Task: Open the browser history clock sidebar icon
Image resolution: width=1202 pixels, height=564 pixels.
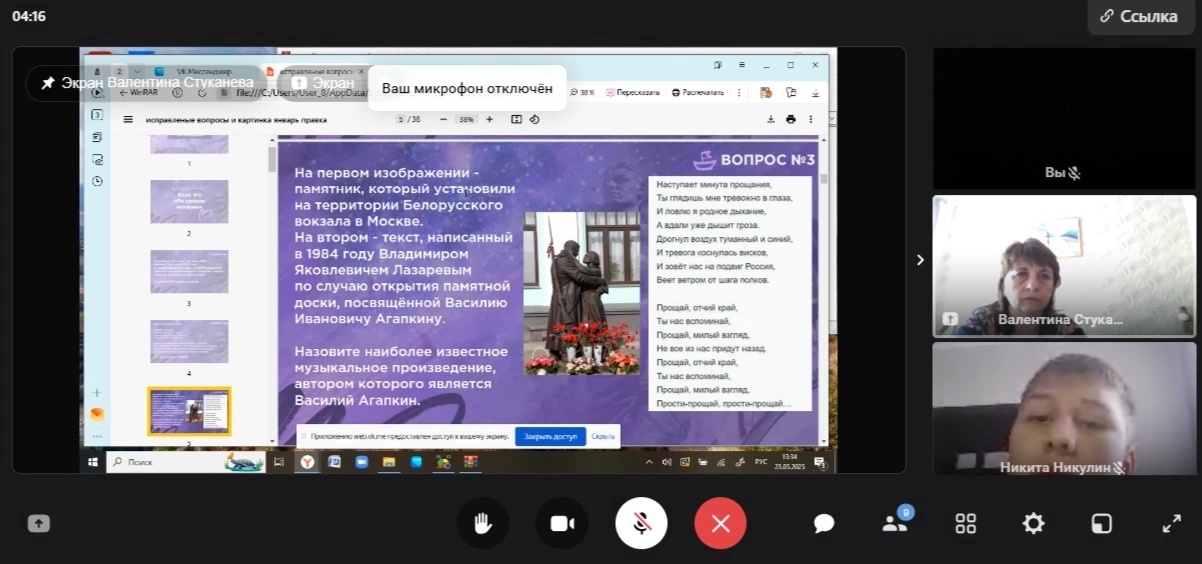Action: (97, 181)
